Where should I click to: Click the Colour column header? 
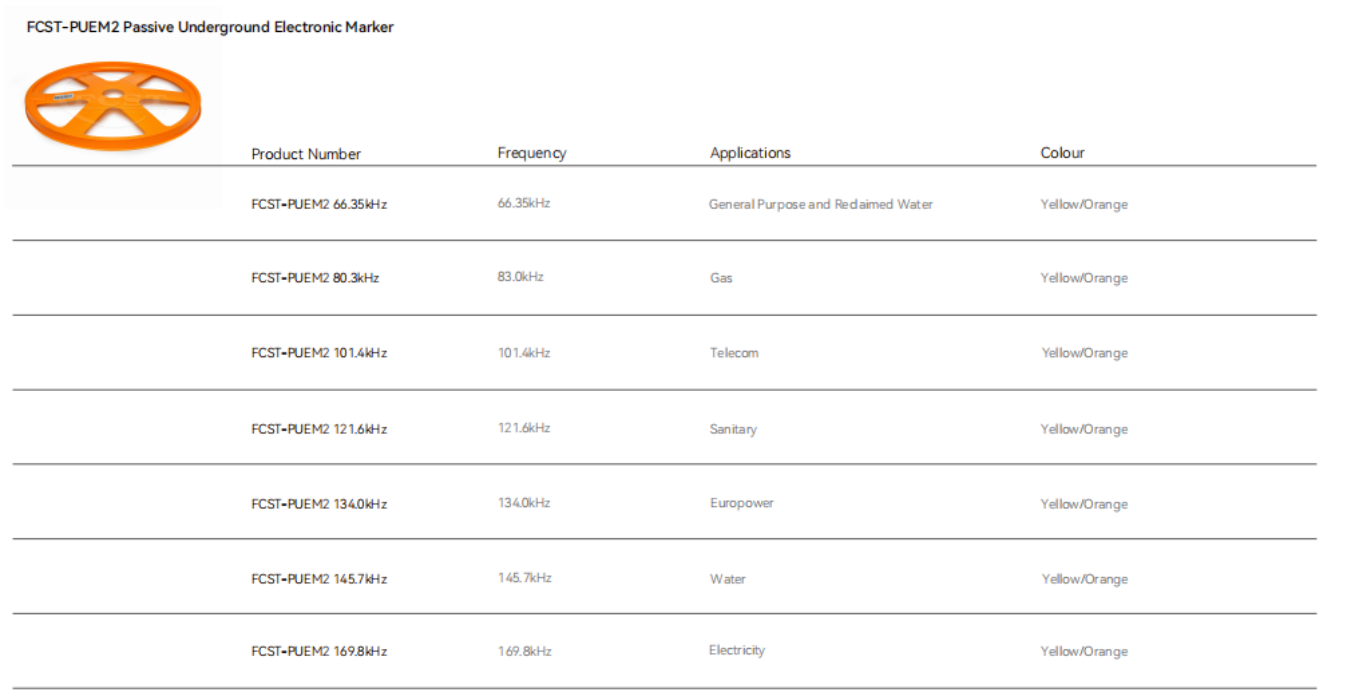coord(1062,153)
